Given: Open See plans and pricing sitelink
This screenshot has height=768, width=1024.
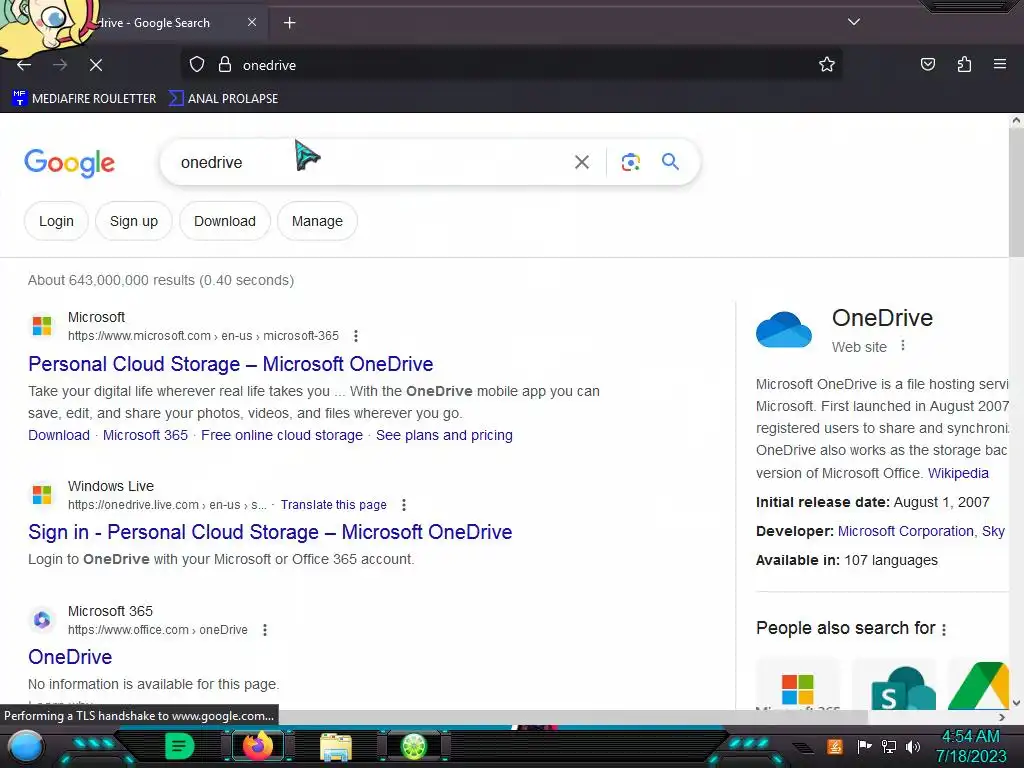Looking at the screenshot, I should coord(444,435).
